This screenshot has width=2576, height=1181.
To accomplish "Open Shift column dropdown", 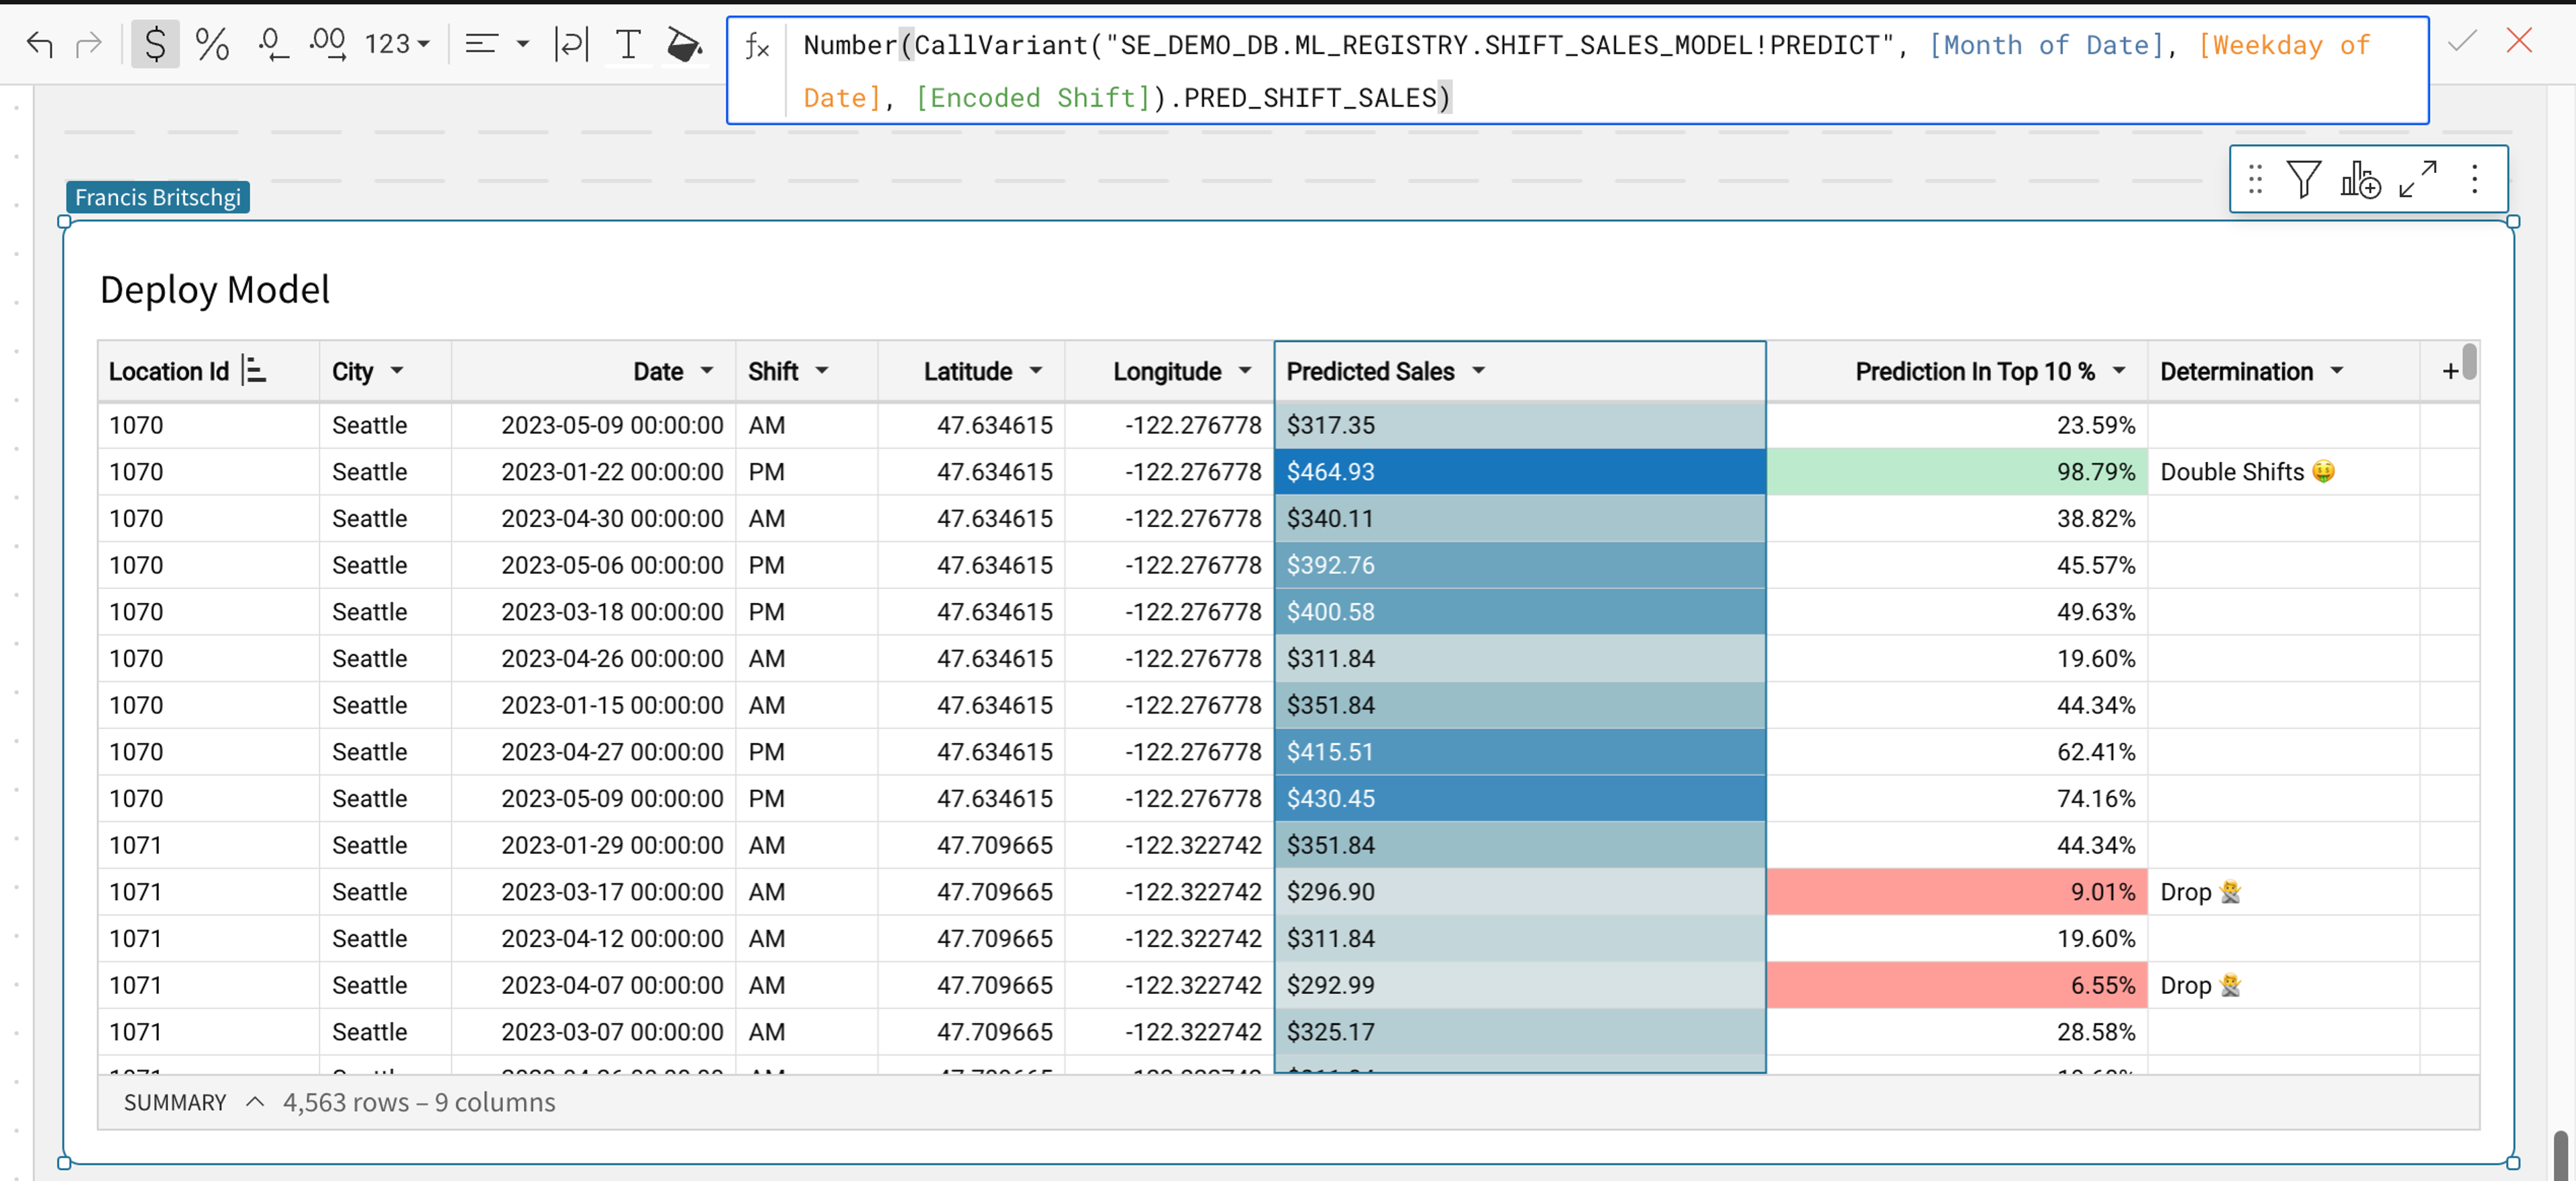I will point(822,371).
